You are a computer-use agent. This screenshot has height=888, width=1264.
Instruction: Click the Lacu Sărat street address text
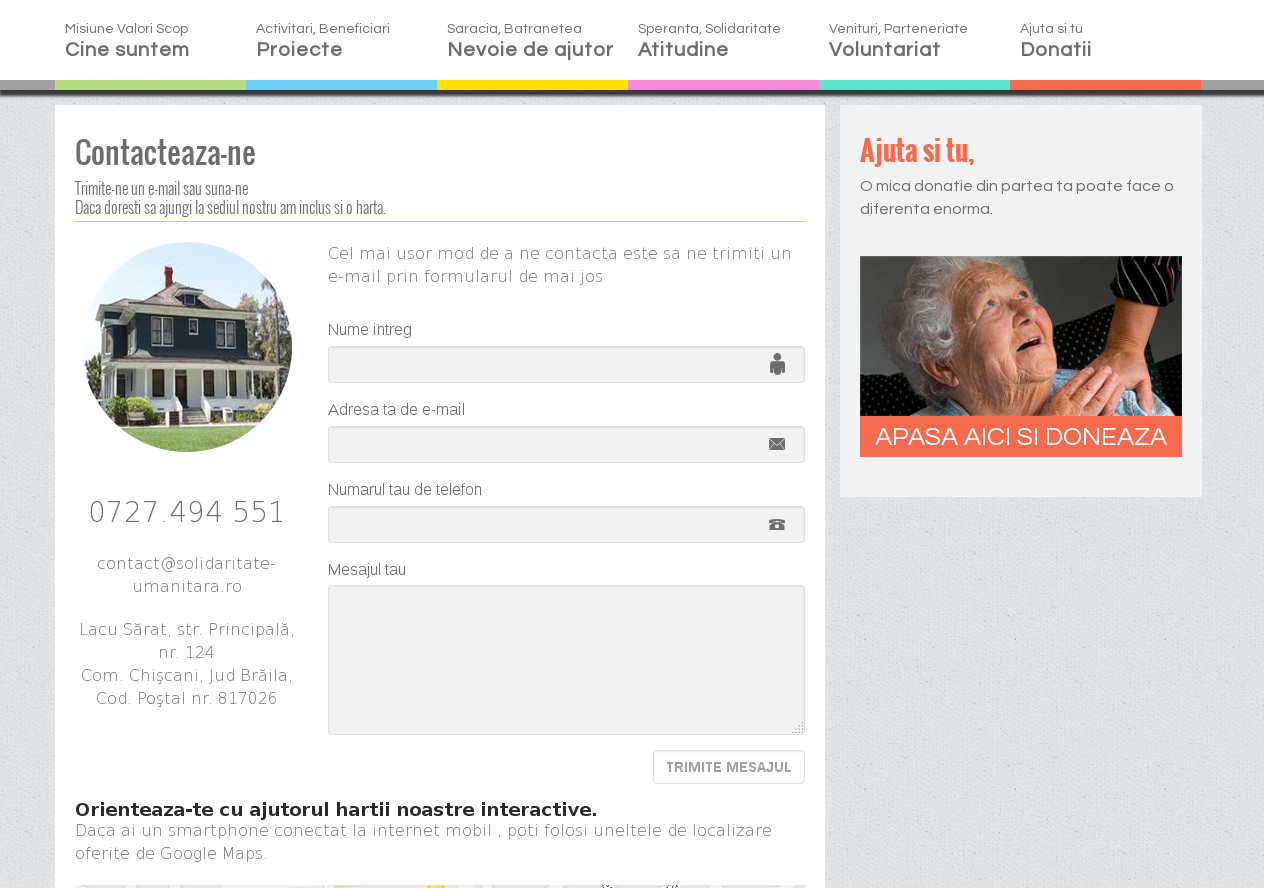click(187, 640)
